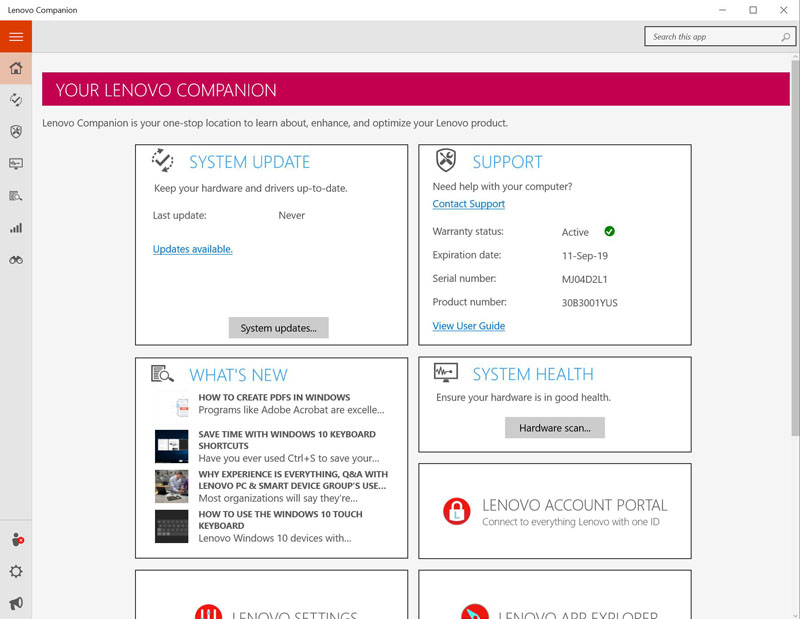This screenshot has height=619, width=800.
Task: Follow the Contact Support link
Action: tap(468, 204)
